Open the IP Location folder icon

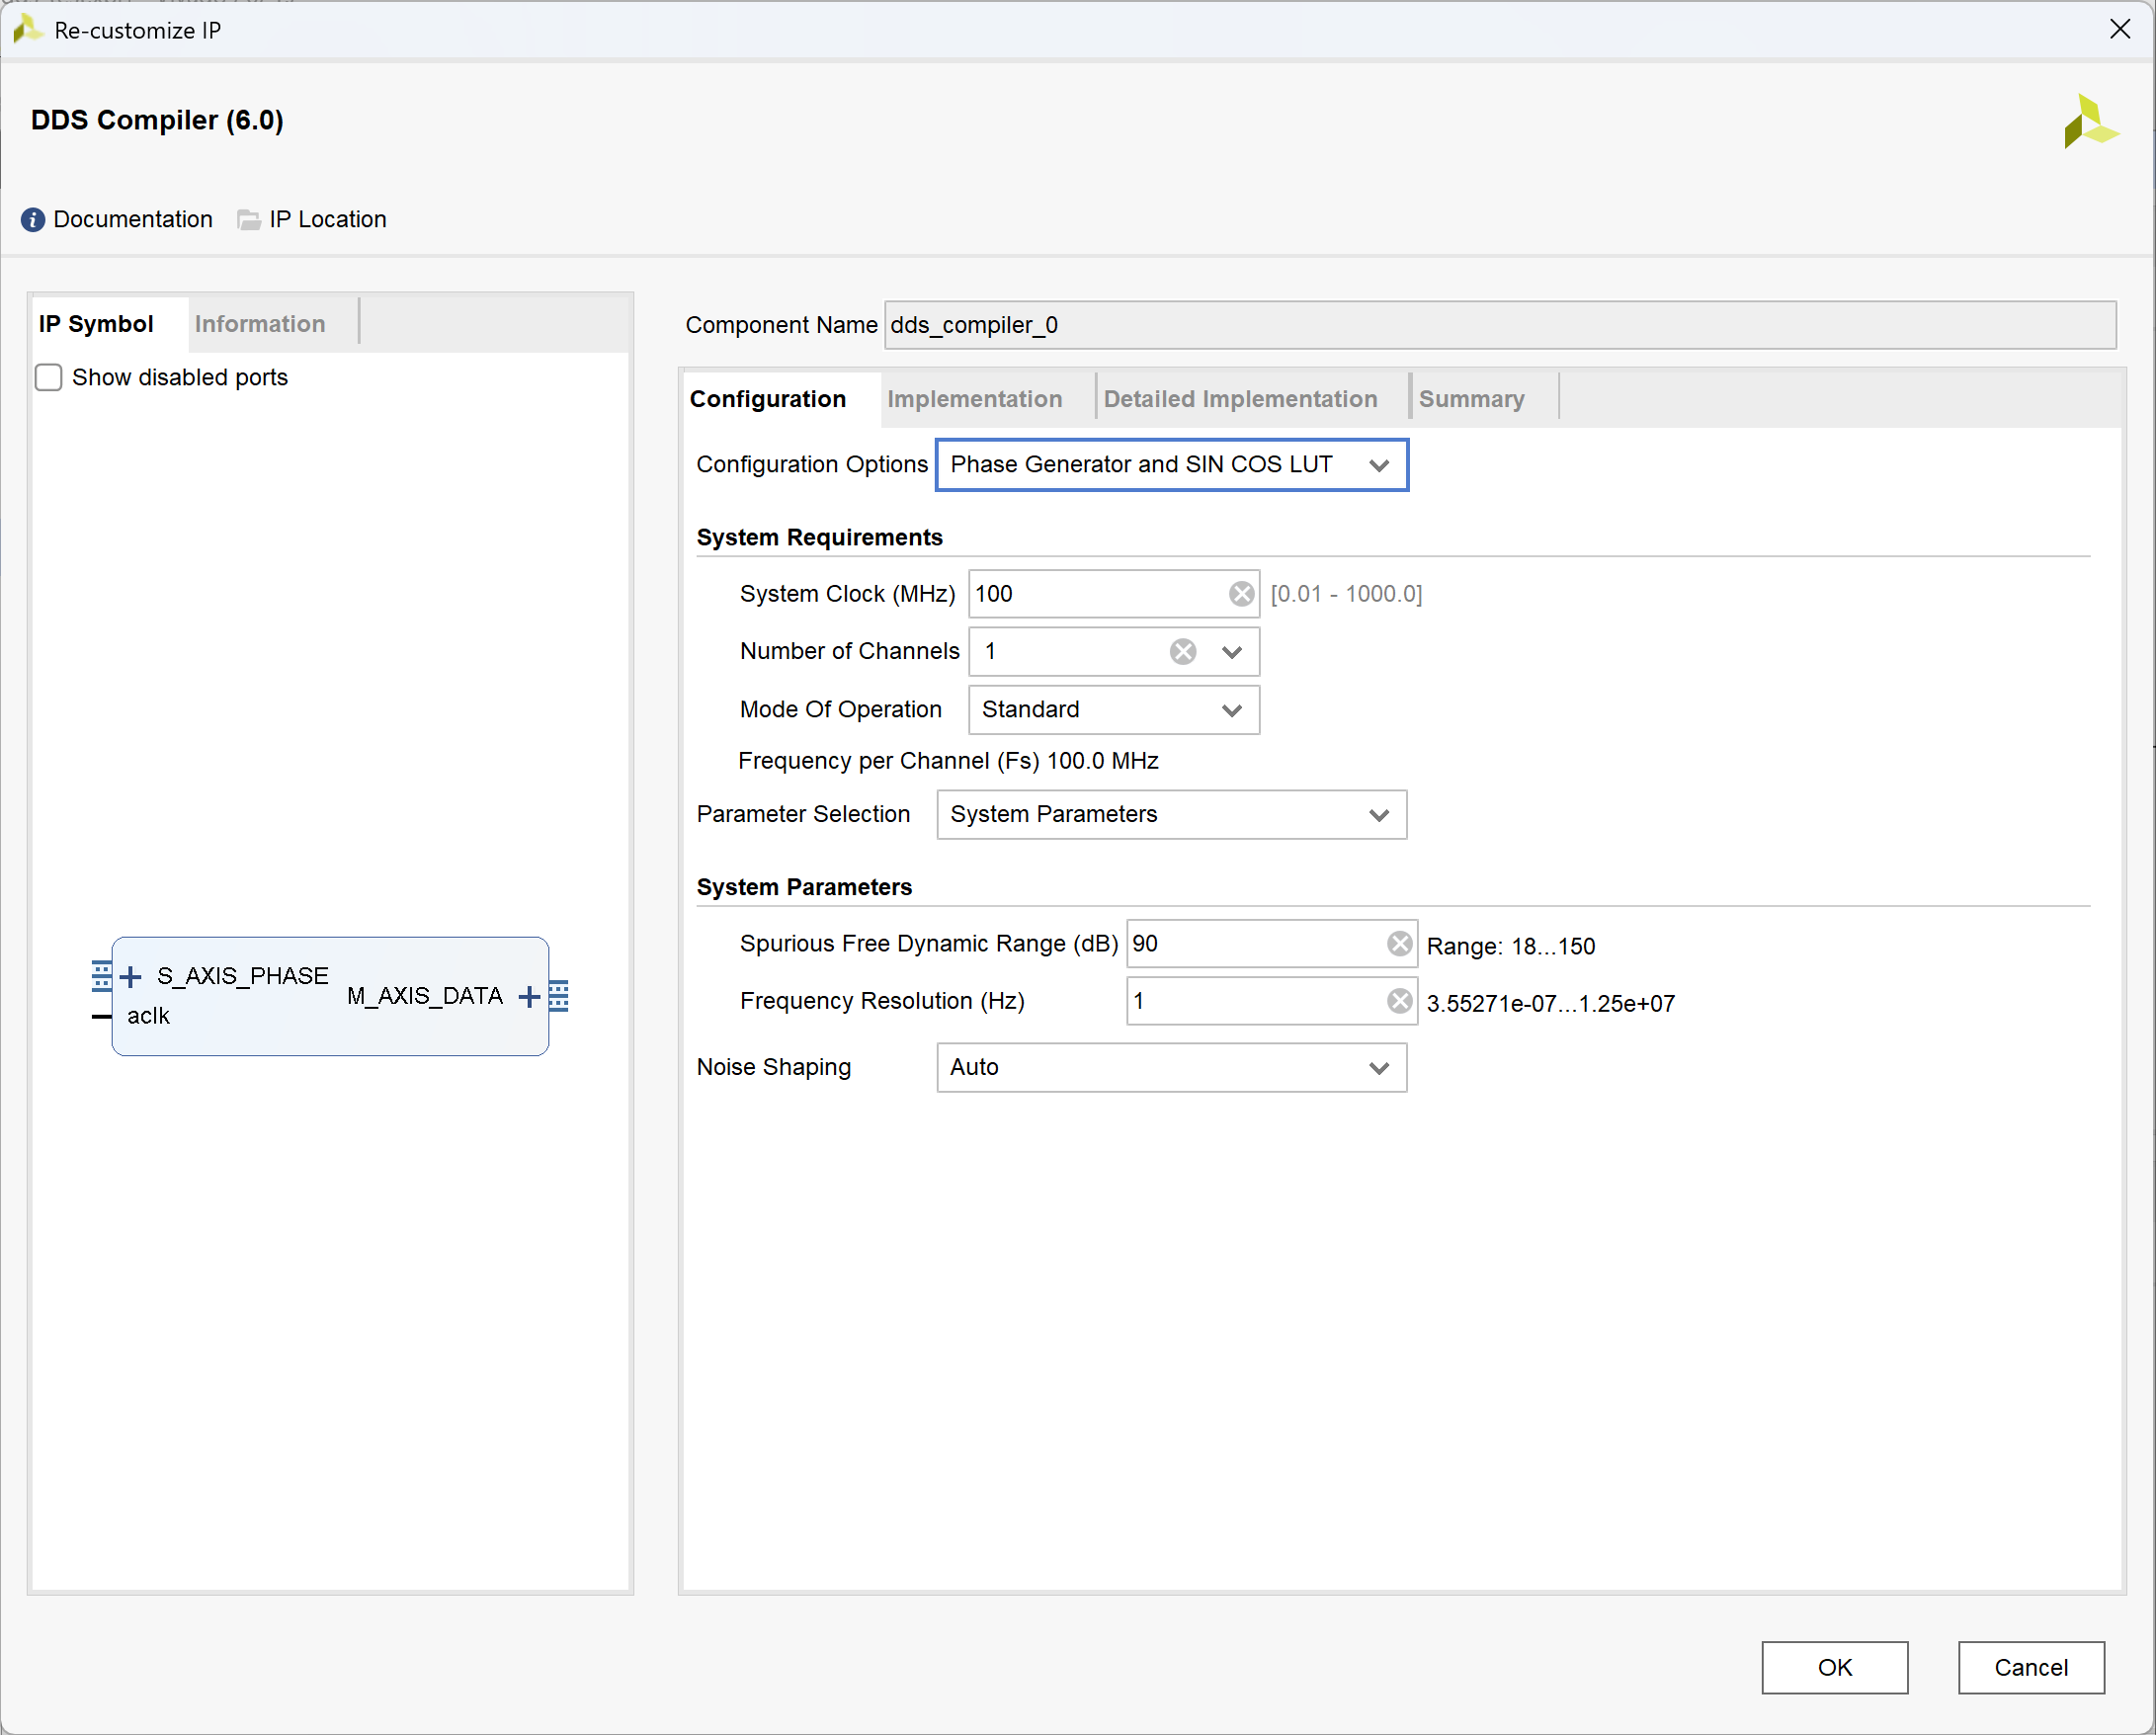point(249,219)
